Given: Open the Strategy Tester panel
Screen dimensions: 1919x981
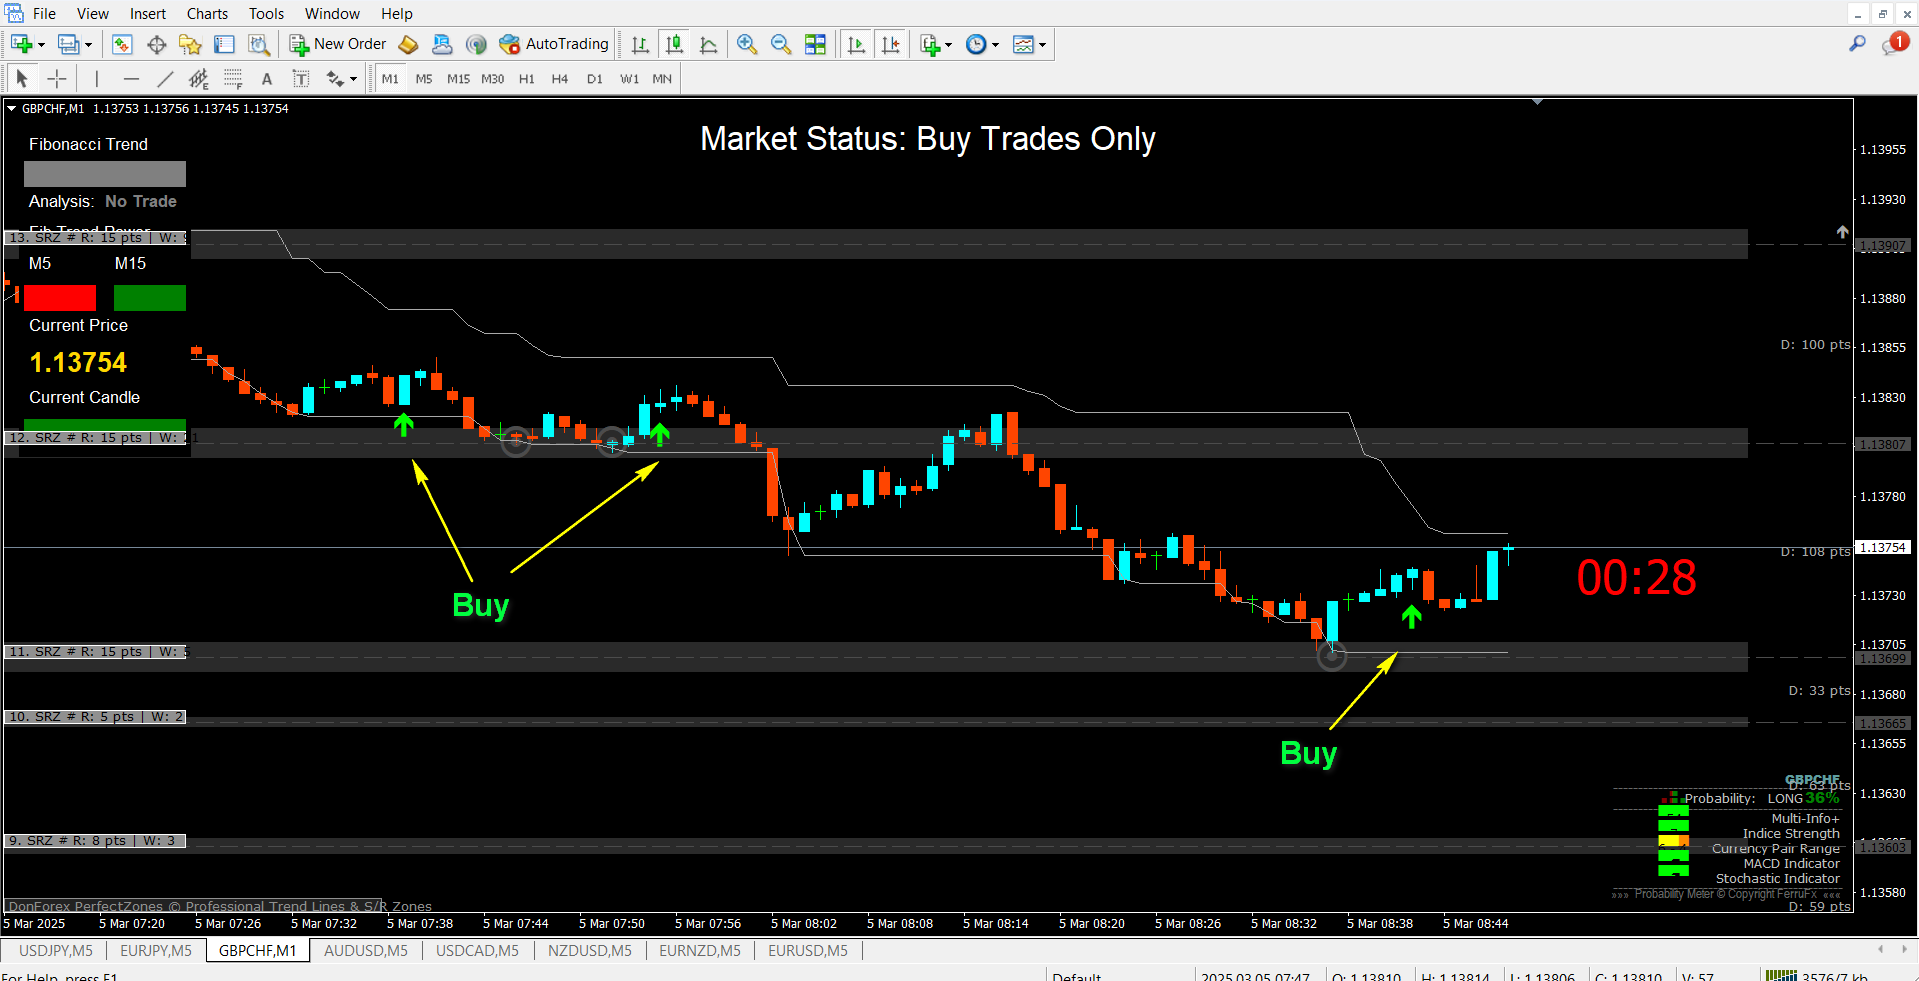Looking at the screenshot, I should (x=258, y=44).
